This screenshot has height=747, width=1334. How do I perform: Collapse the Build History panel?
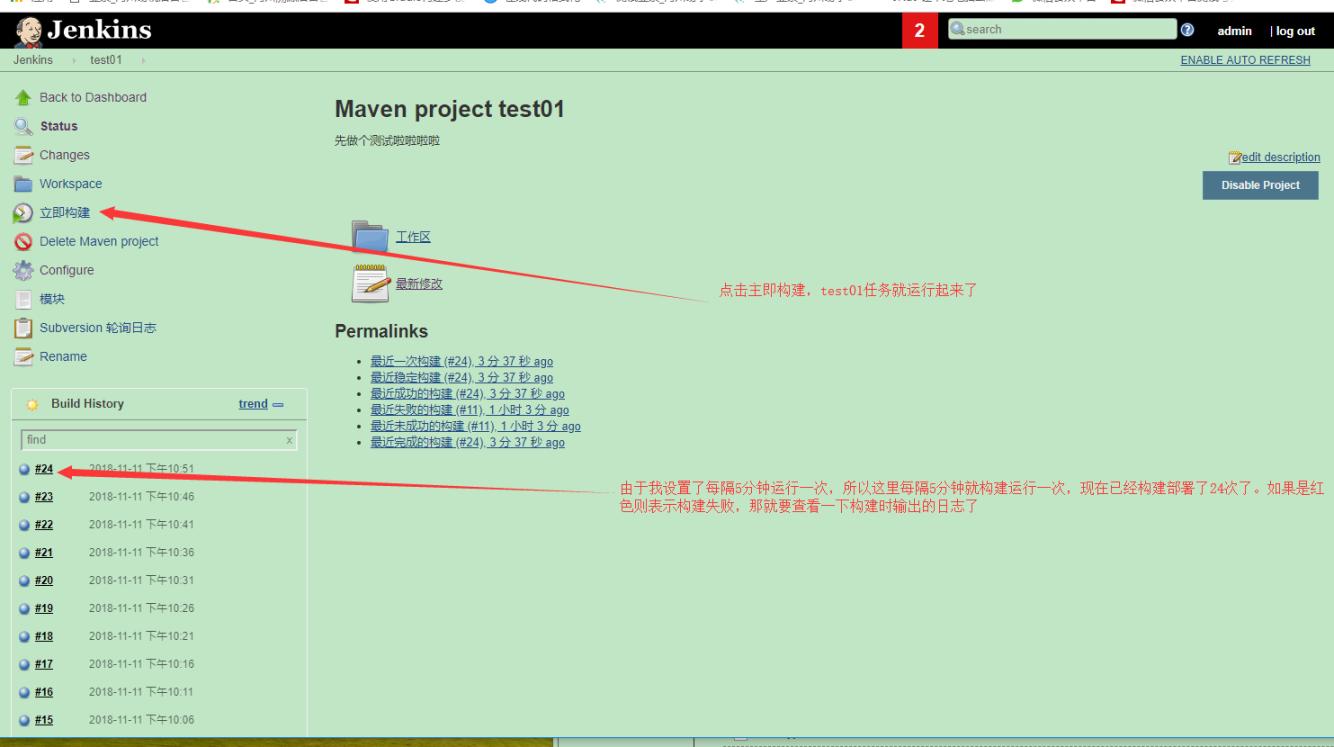277,404
